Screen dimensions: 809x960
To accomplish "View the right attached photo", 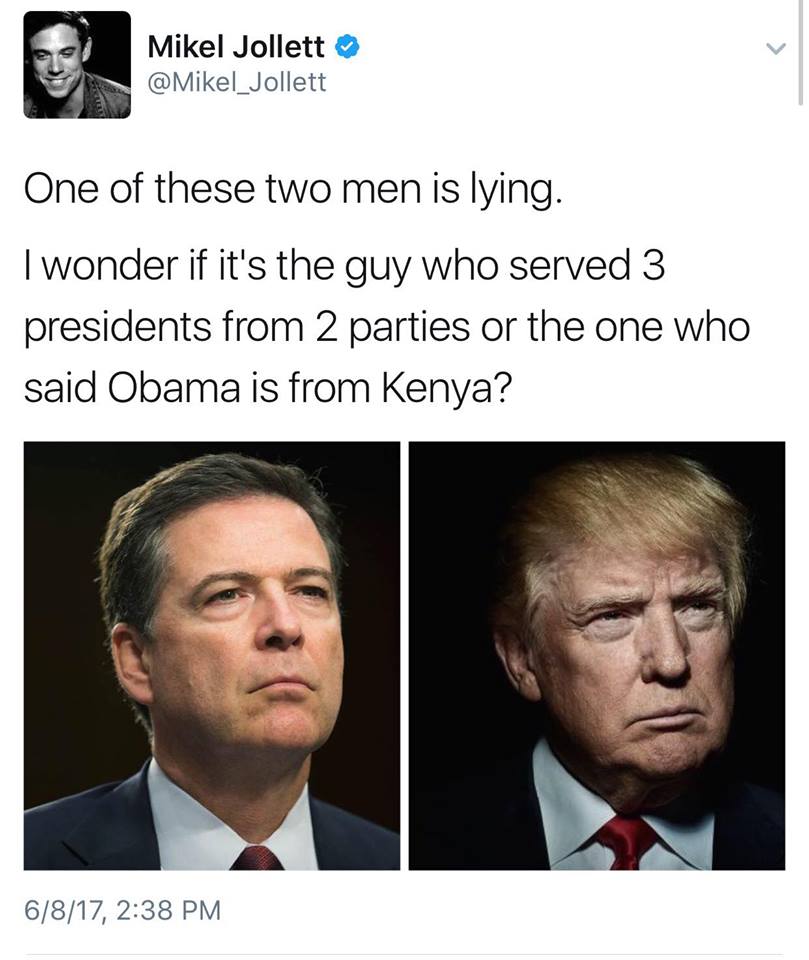I will (596, 656).
